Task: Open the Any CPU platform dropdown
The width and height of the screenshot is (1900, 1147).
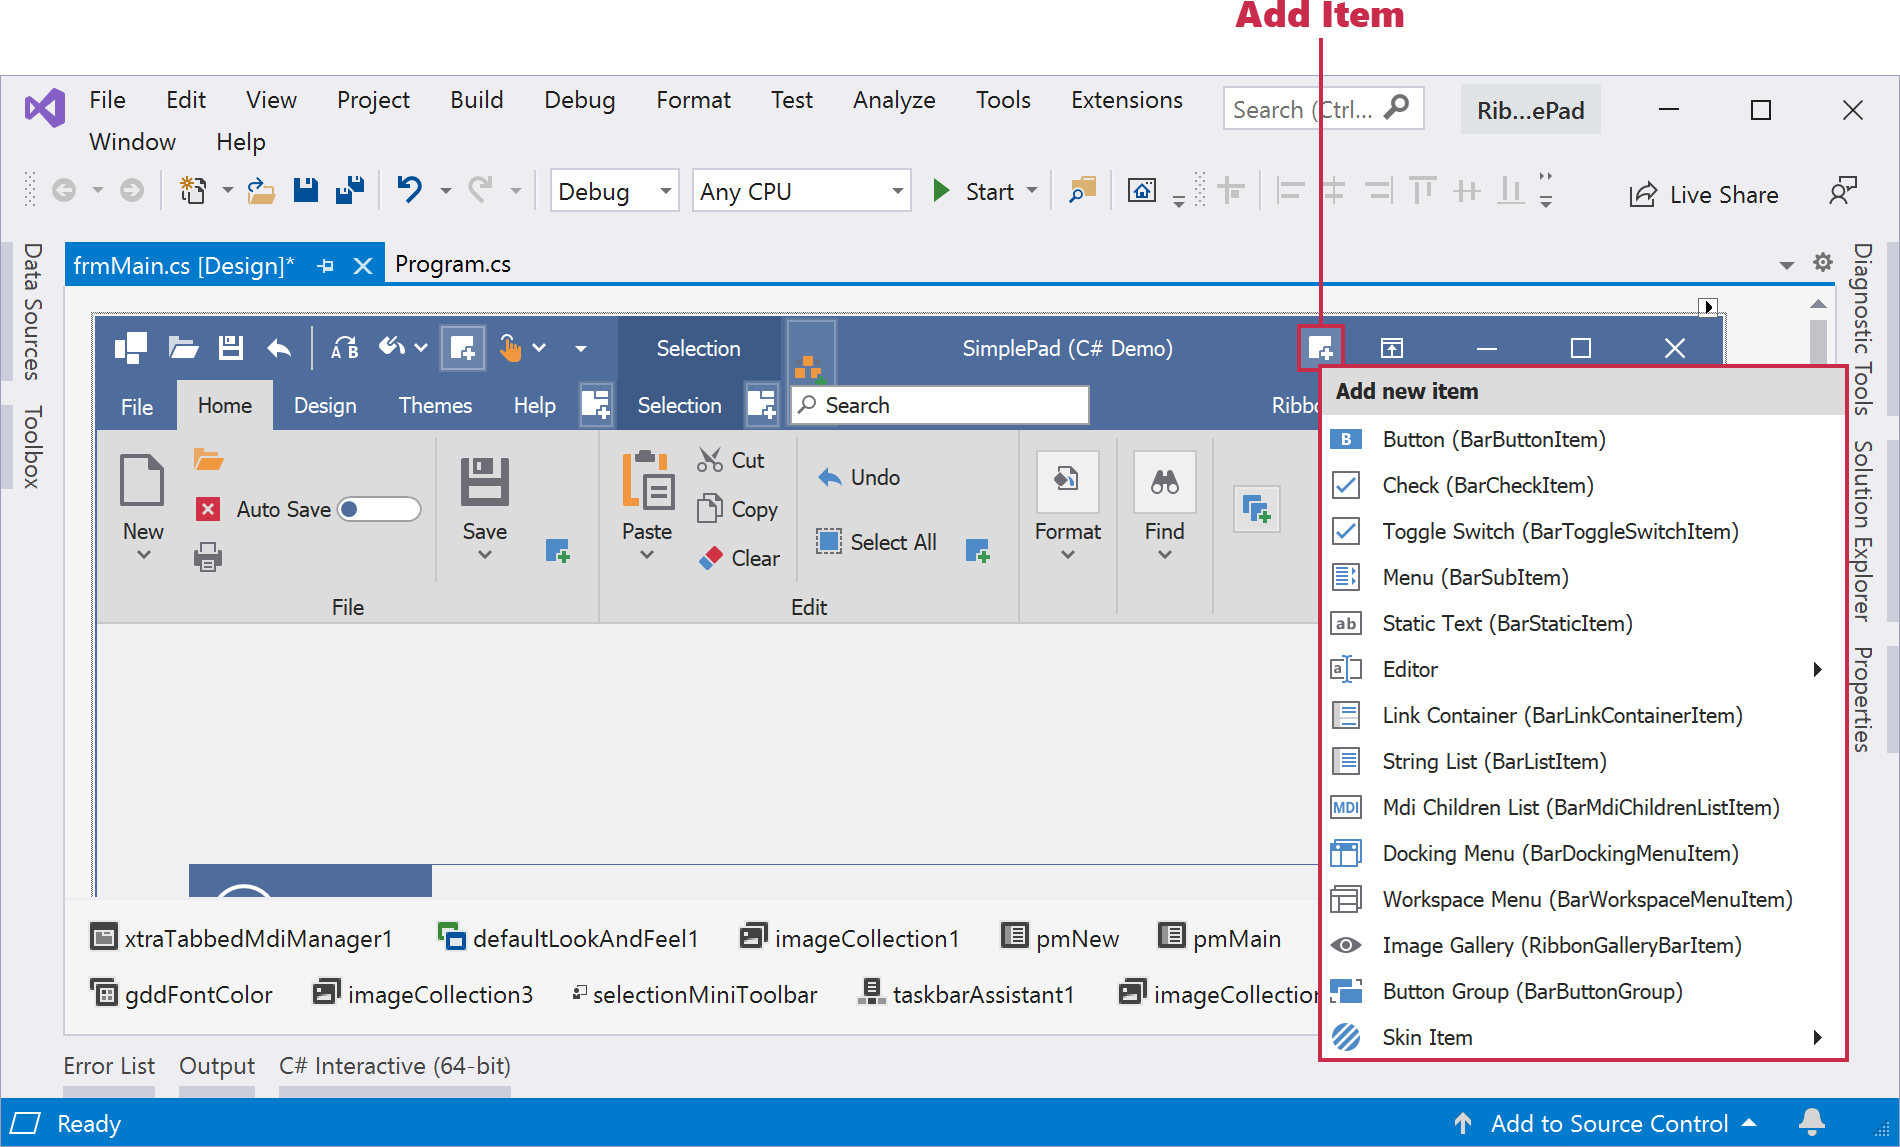Action: tap(801, 191)
